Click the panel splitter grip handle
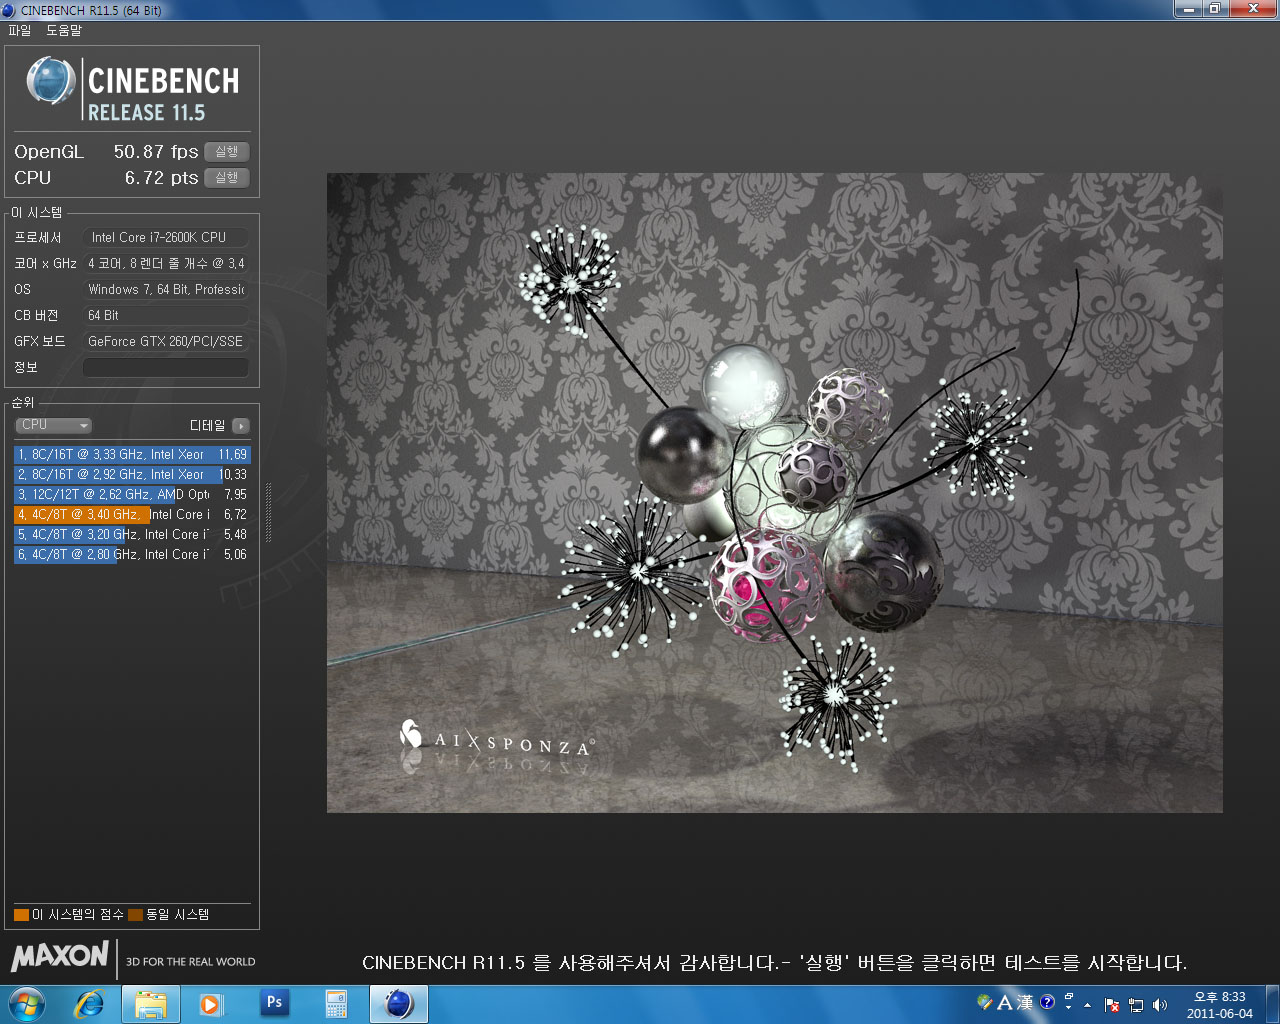Viewport: 1280px width, 1024px height. pyautogui.click(x=268, y=512)
